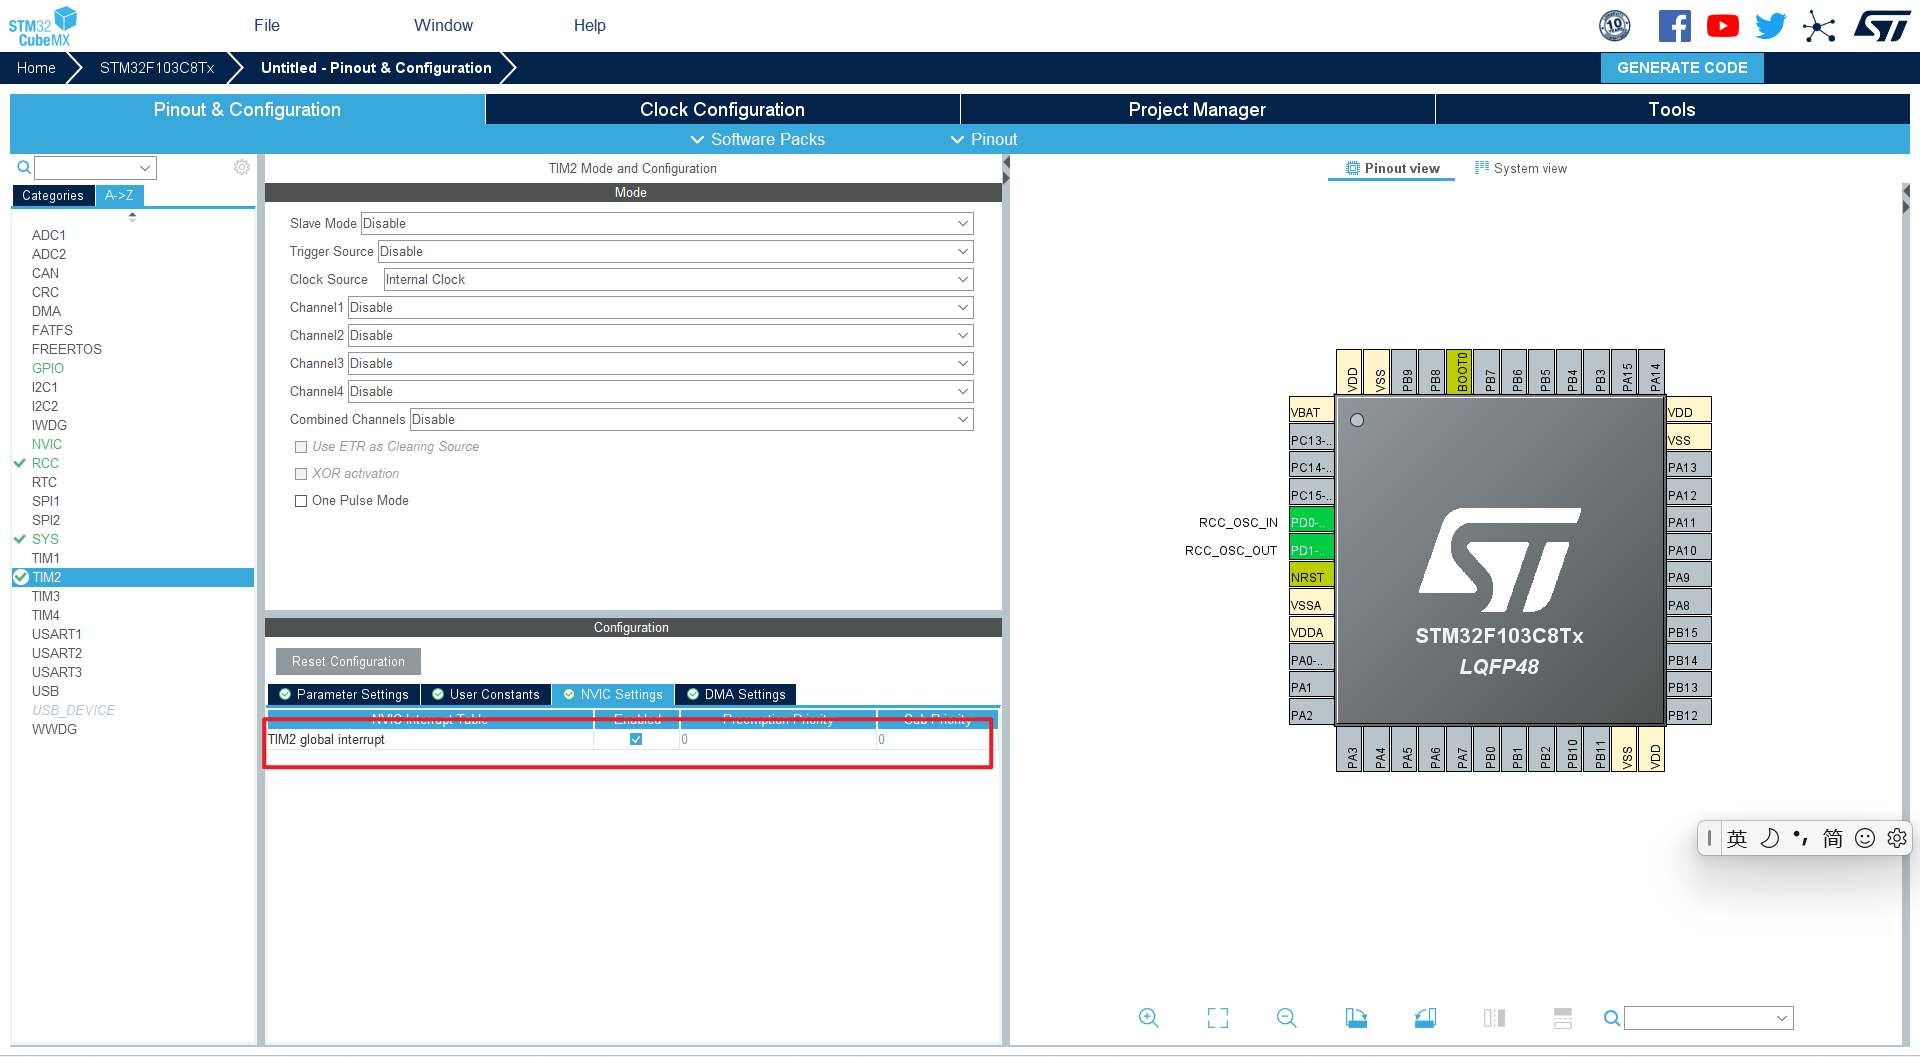Screen dimensions: 1920x1057
Task: Switch to System view
Action: [x=1521, y=168]
